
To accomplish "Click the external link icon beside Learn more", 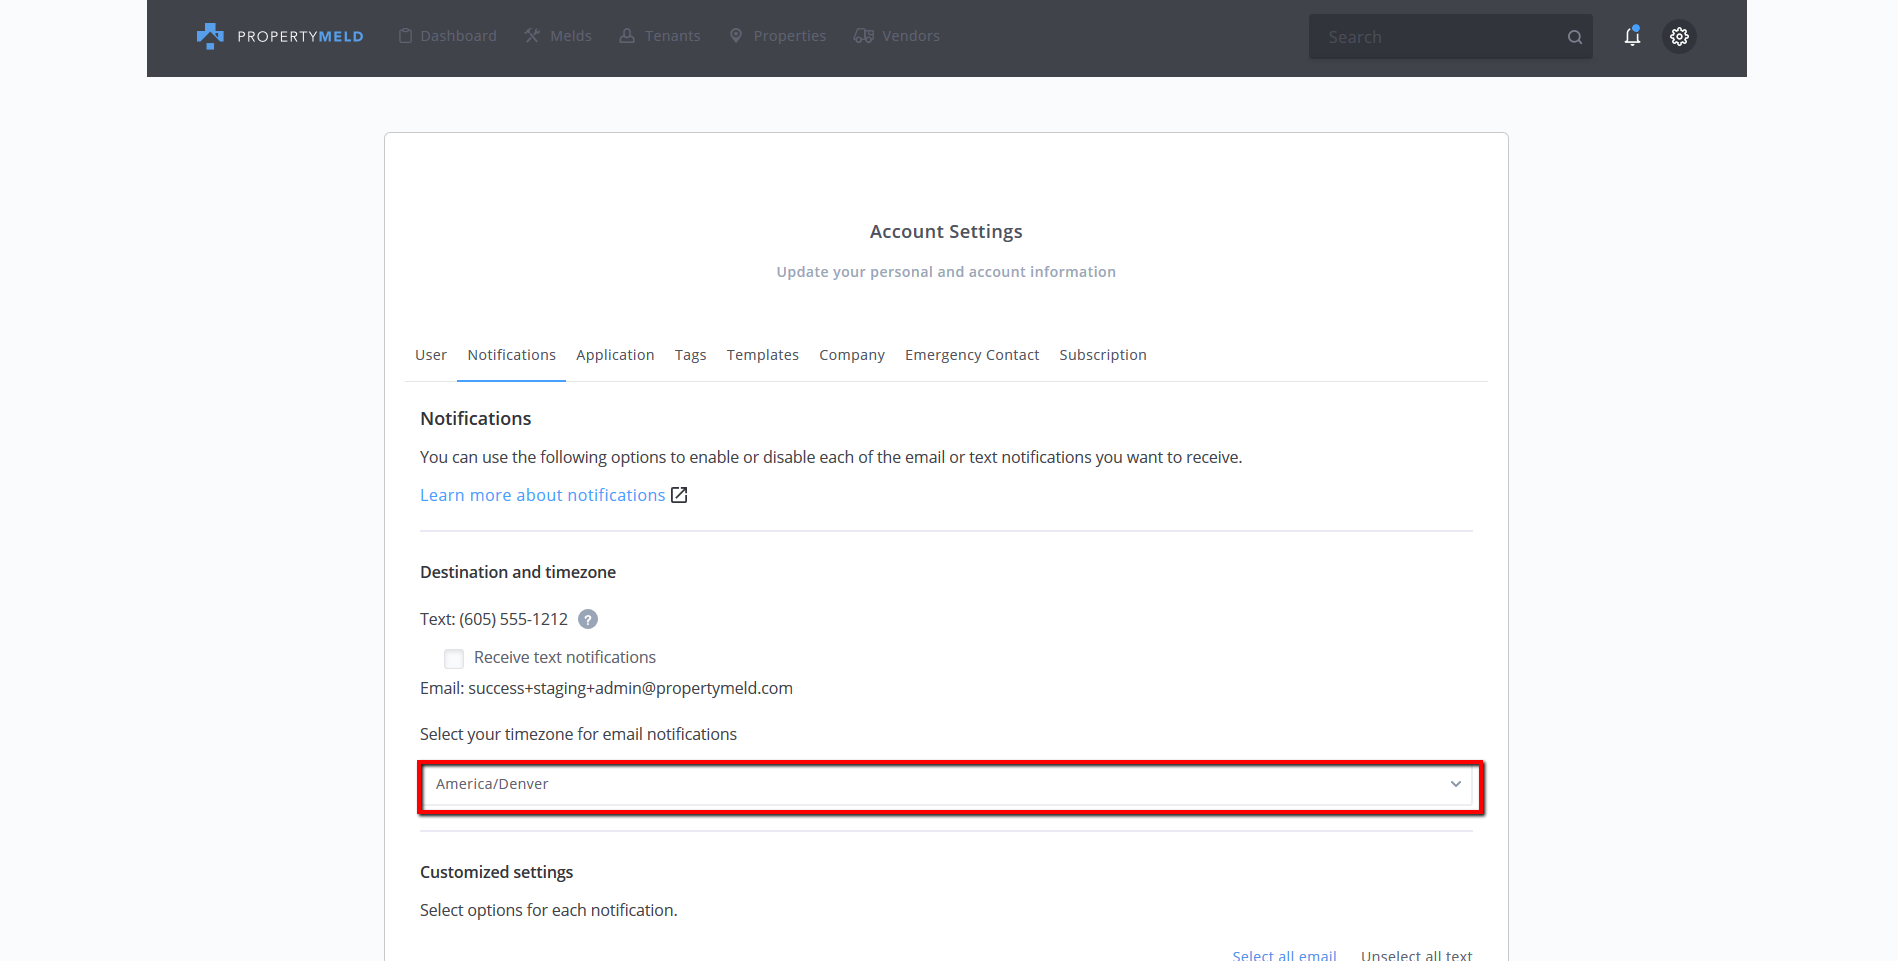I will click(x=679, y=495).
